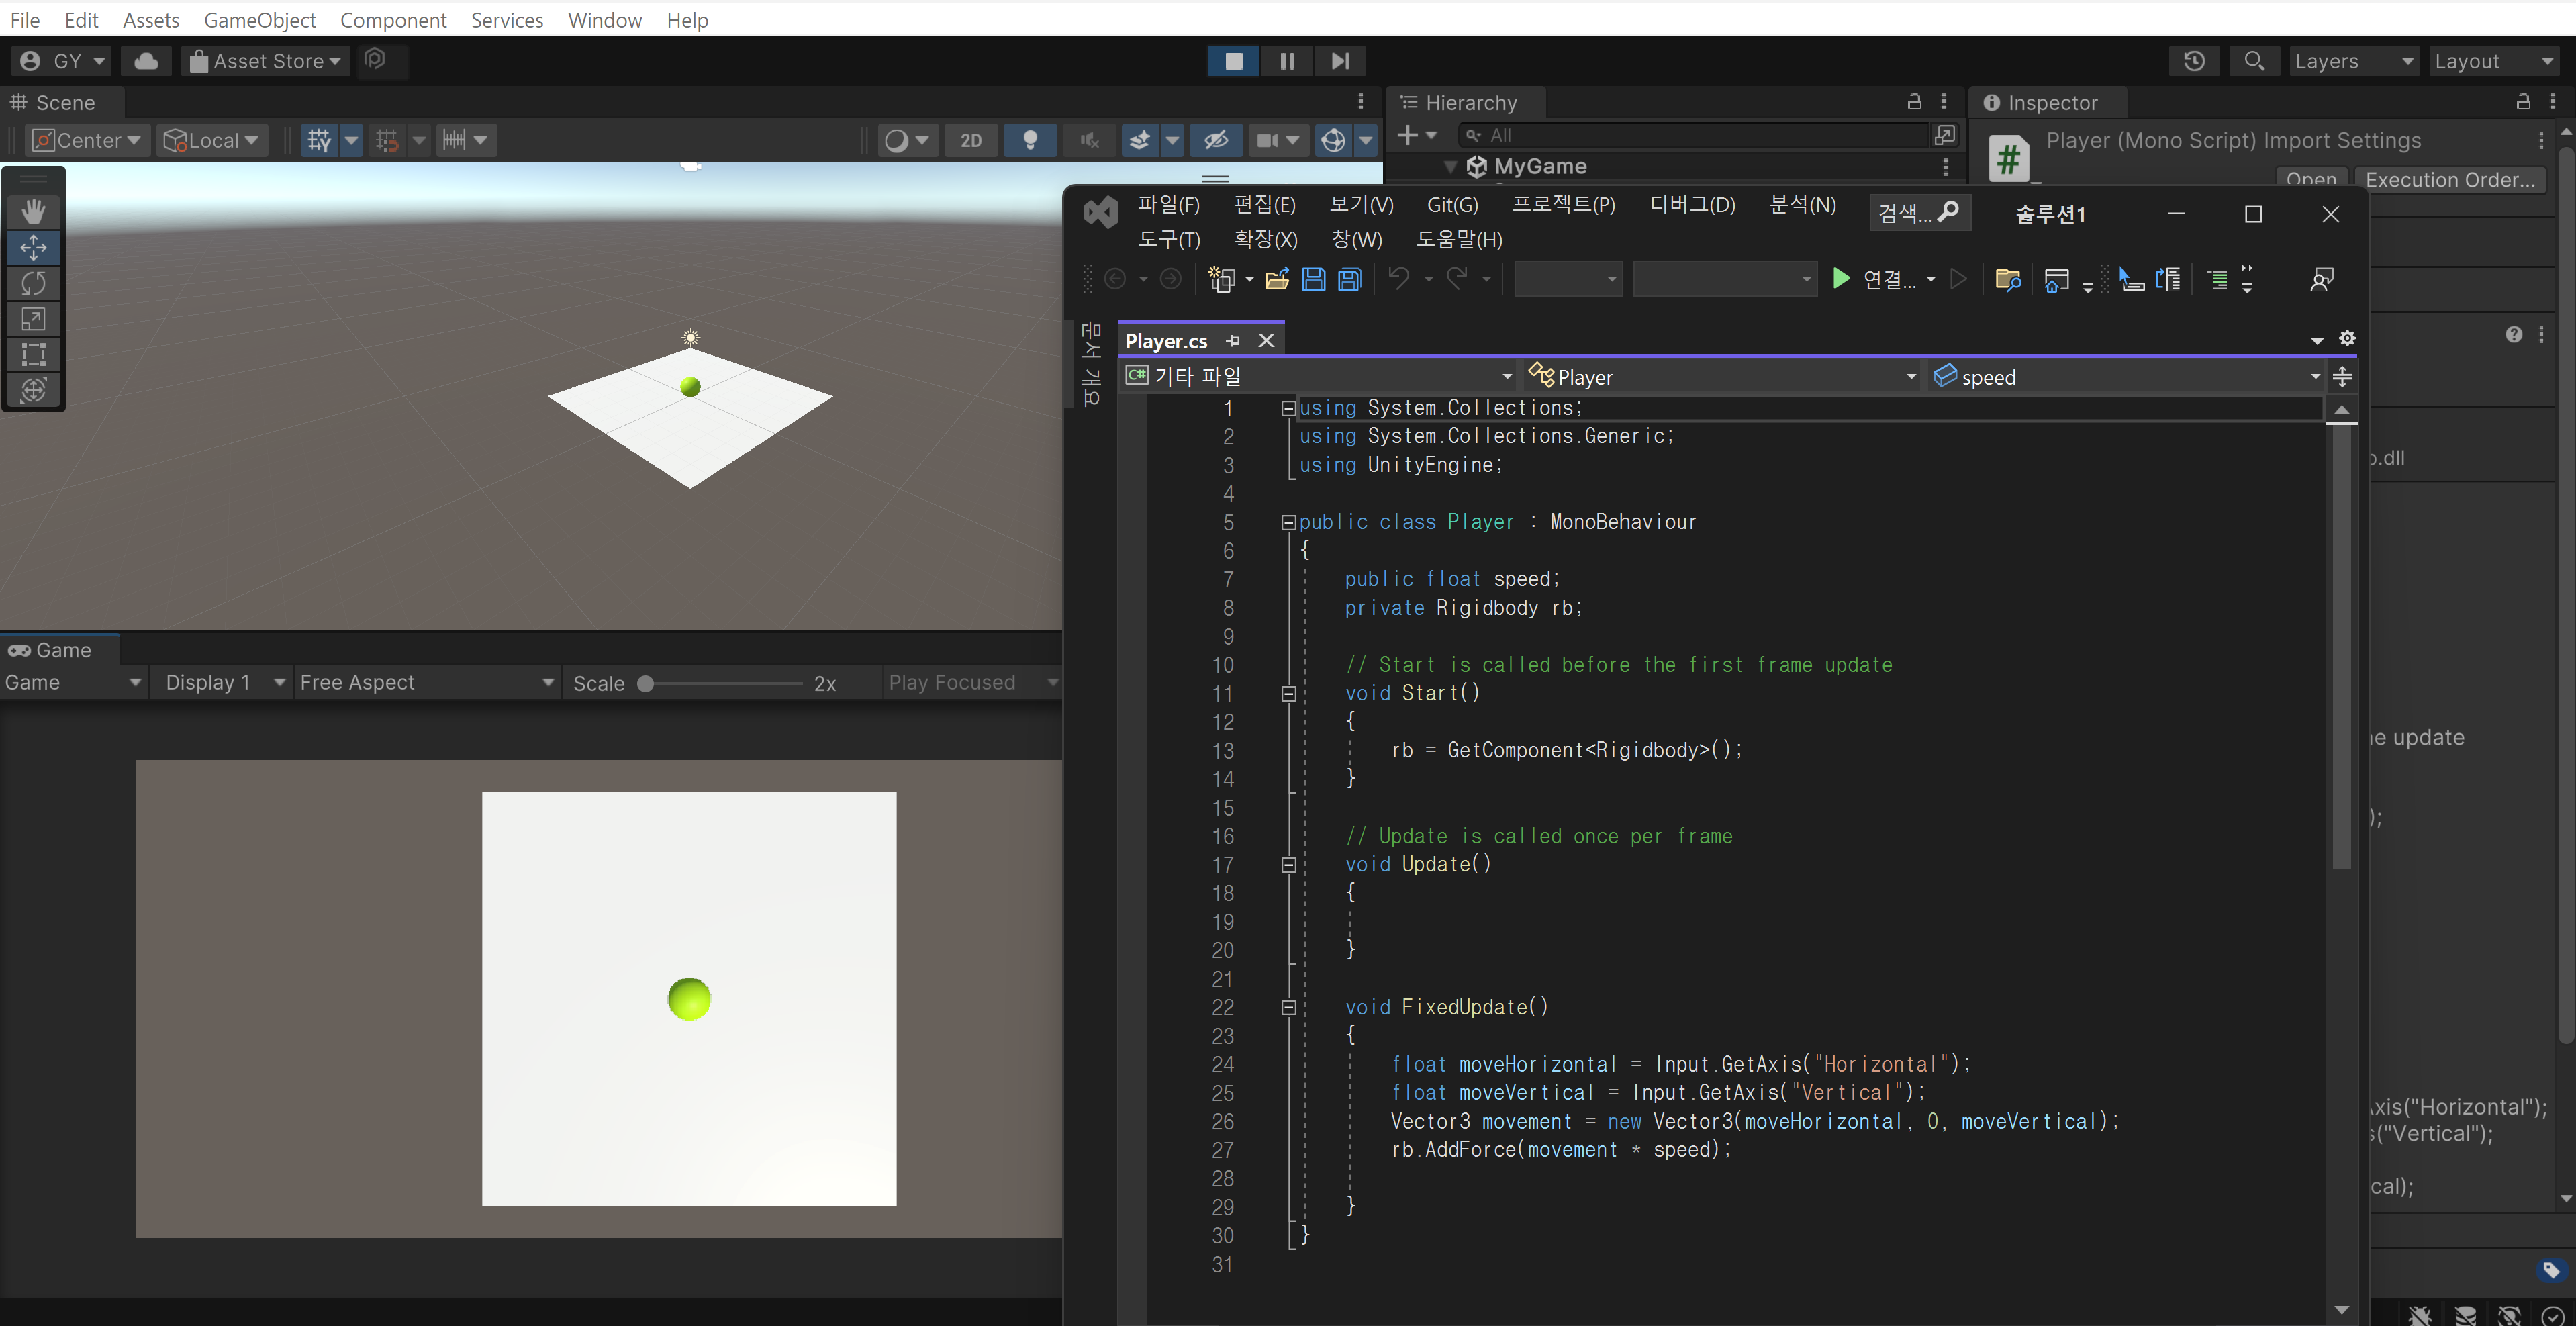Image resolution: width=2576 pixels, height=1326 pixels.
Task: Click Save All icon in Visual Studio
Action: click(x=1349, y=279)
